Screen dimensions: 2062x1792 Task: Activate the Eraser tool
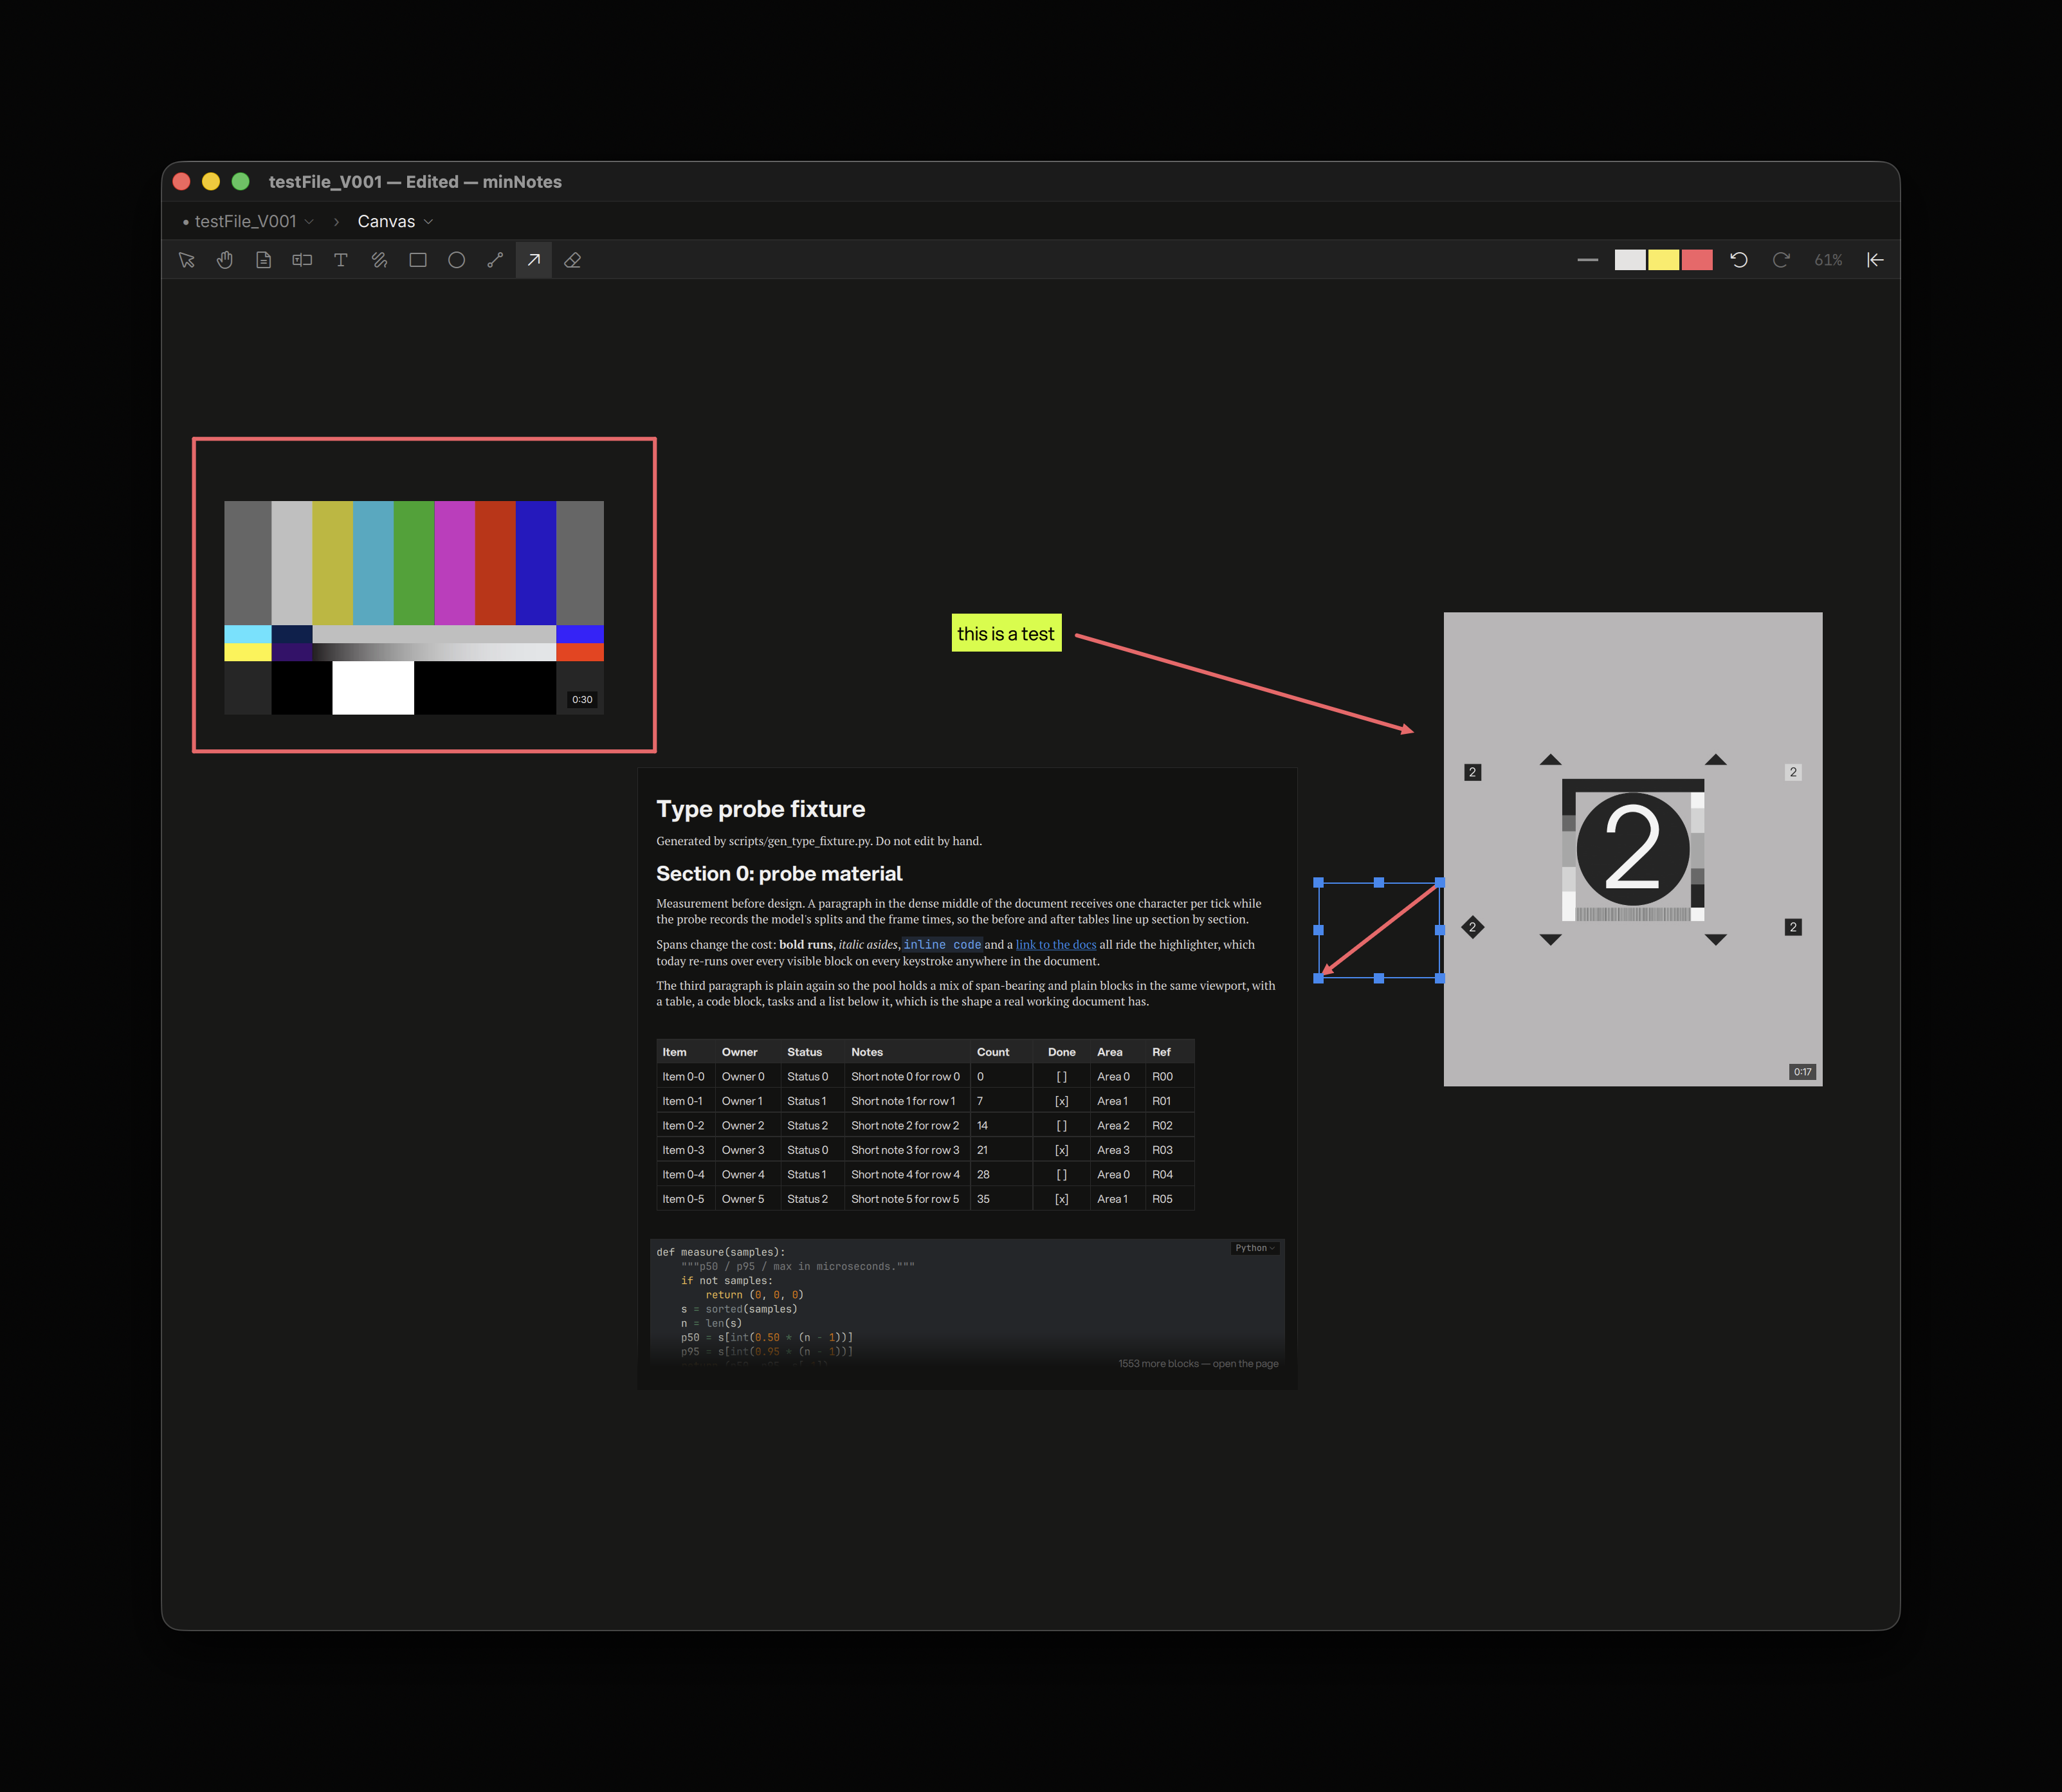point(572,260)
